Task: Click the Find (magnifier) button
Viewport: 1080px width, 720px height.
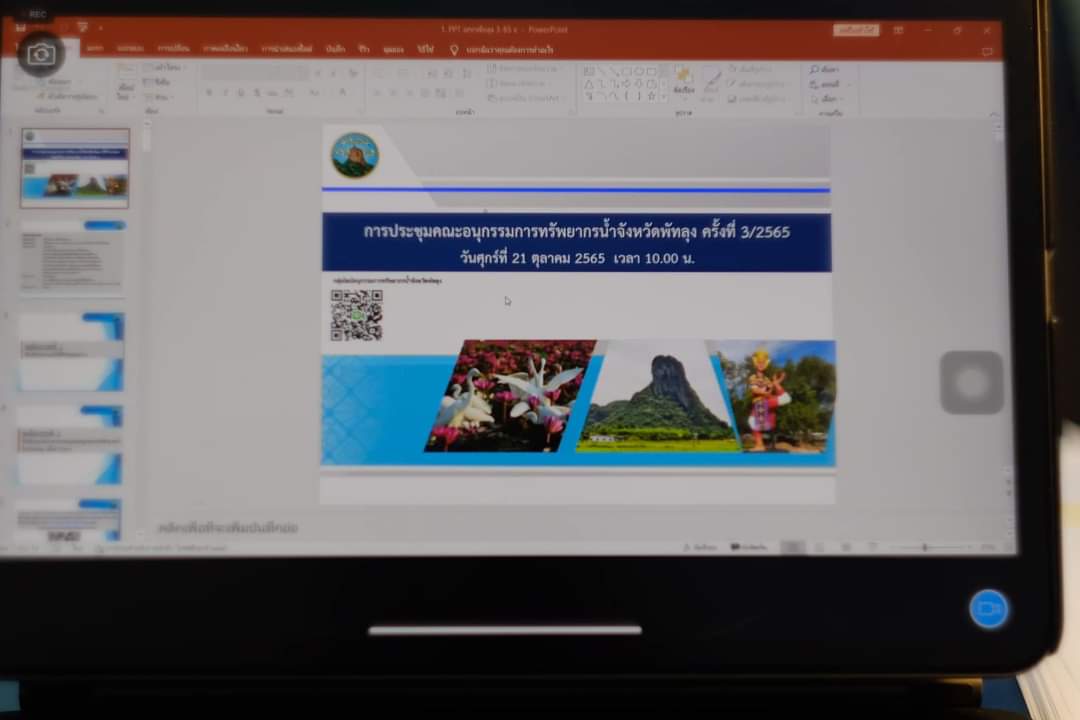Action: [x=825, y=70]
